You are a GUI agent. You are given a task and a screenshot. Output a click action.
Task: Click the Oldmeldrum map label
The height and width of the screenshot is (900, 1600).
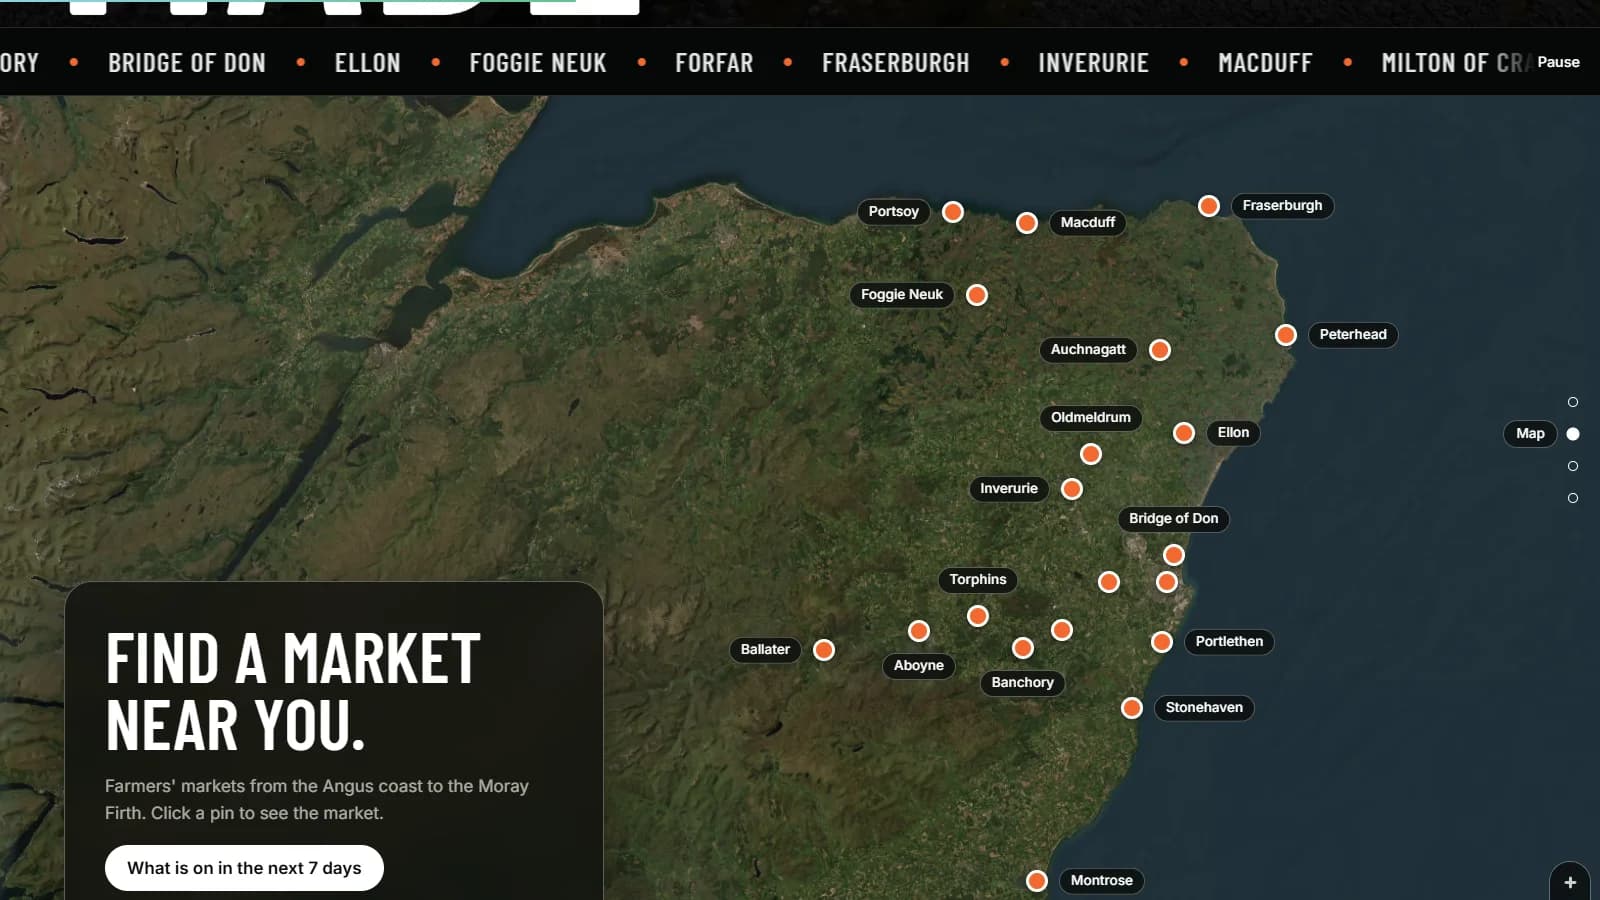coord(1091,418)
